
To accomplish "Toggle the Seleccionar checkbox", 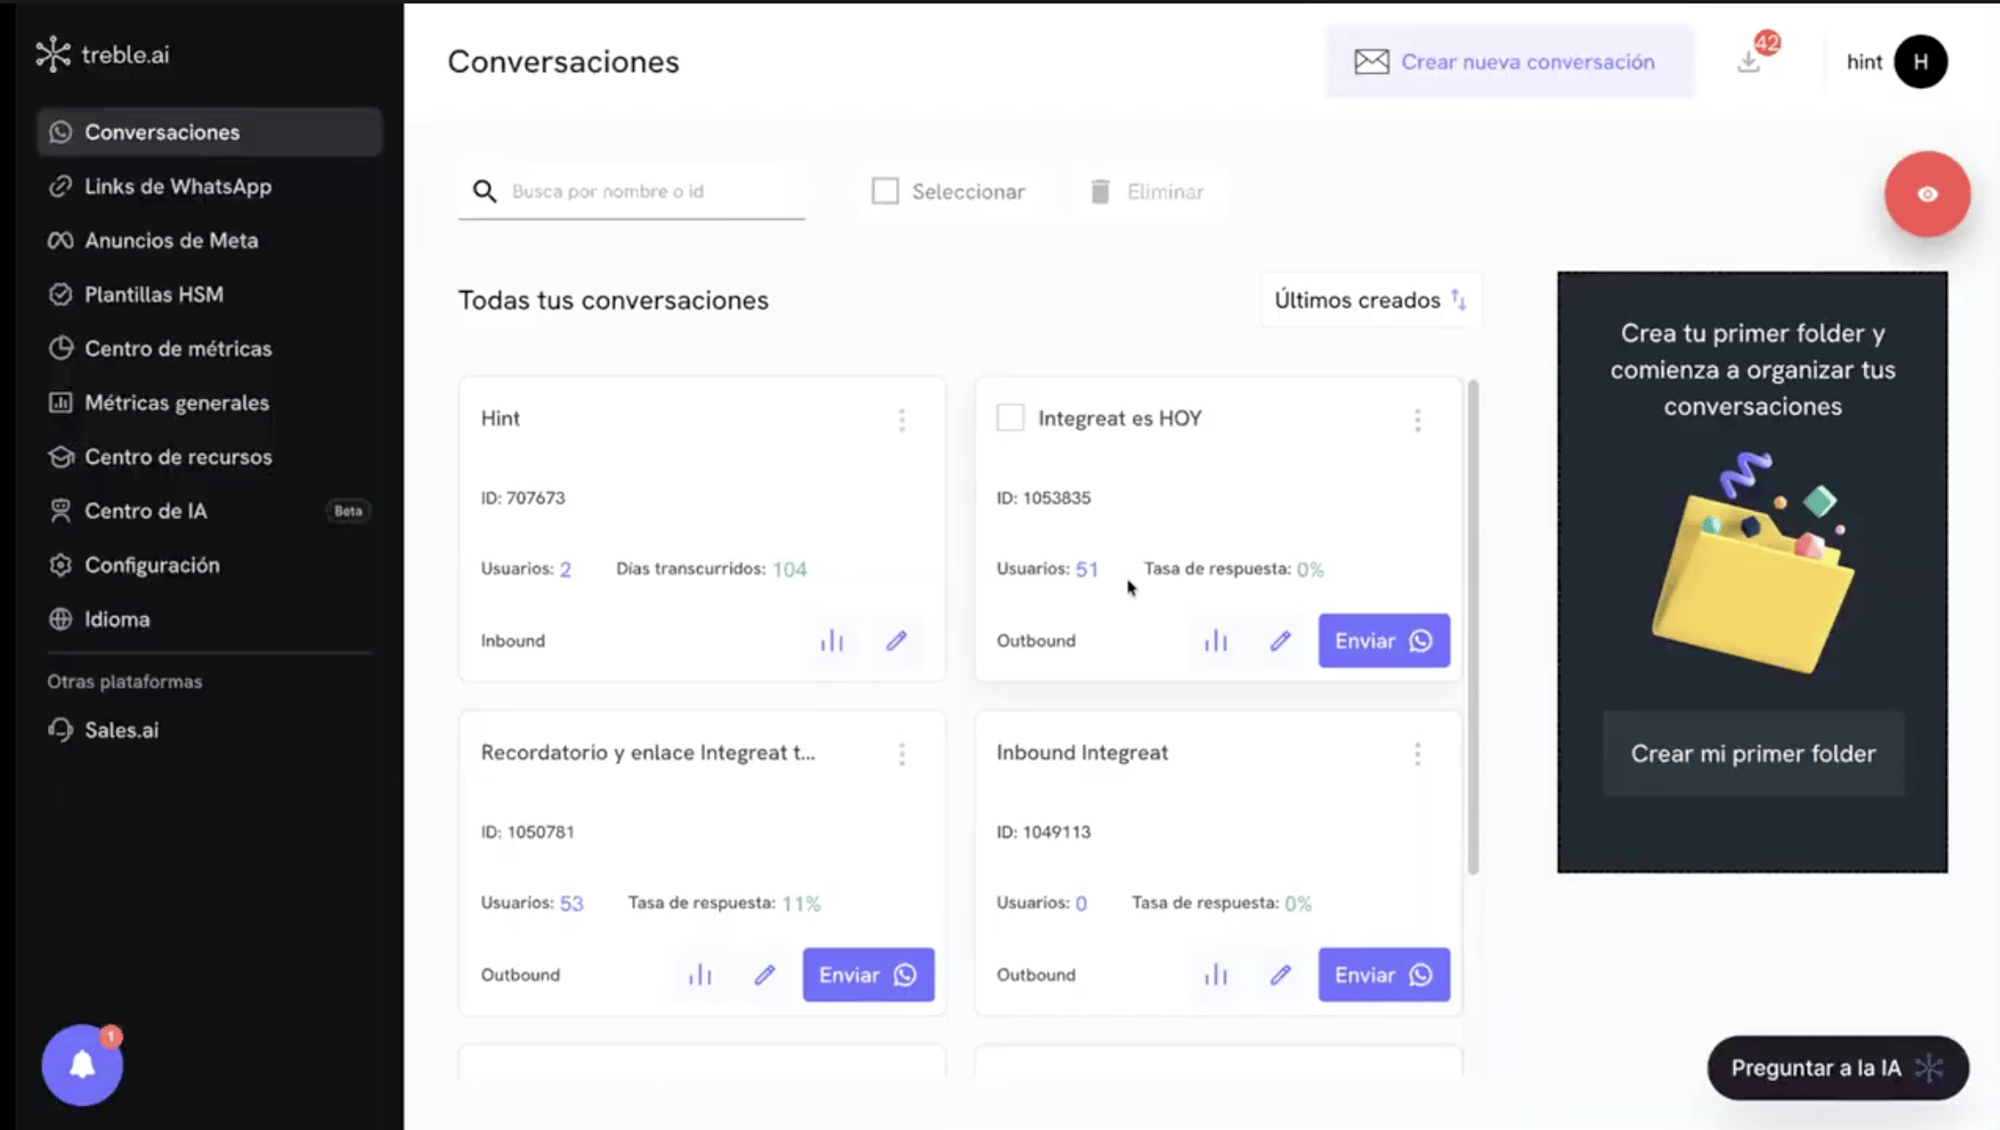I will (x=885, y=191).
